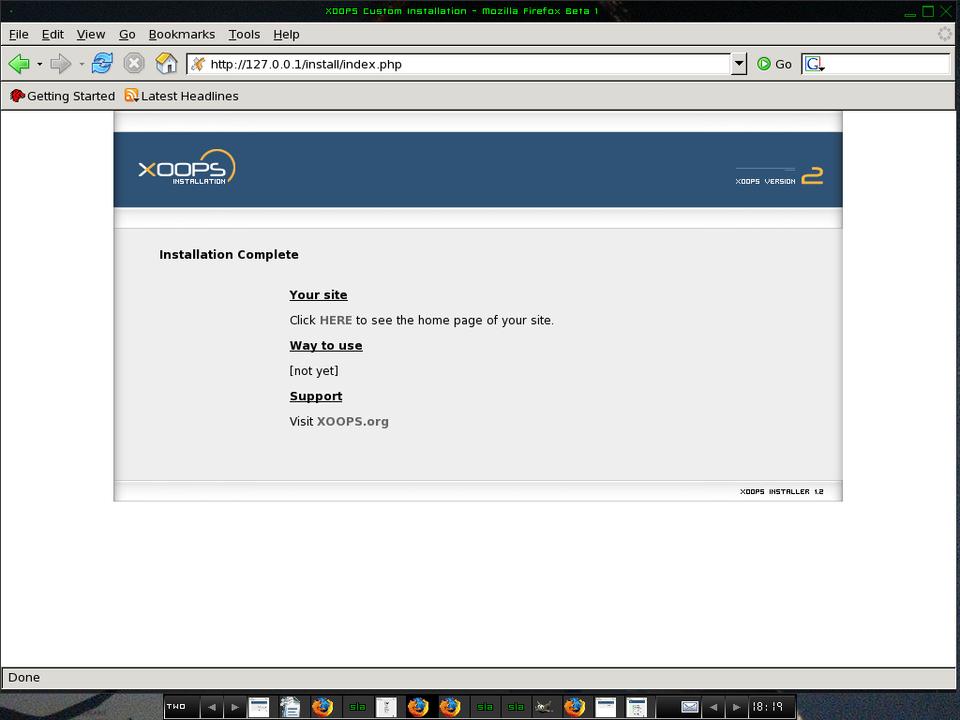
Task: Follow the HERE link to site home page
Action: 336,320
